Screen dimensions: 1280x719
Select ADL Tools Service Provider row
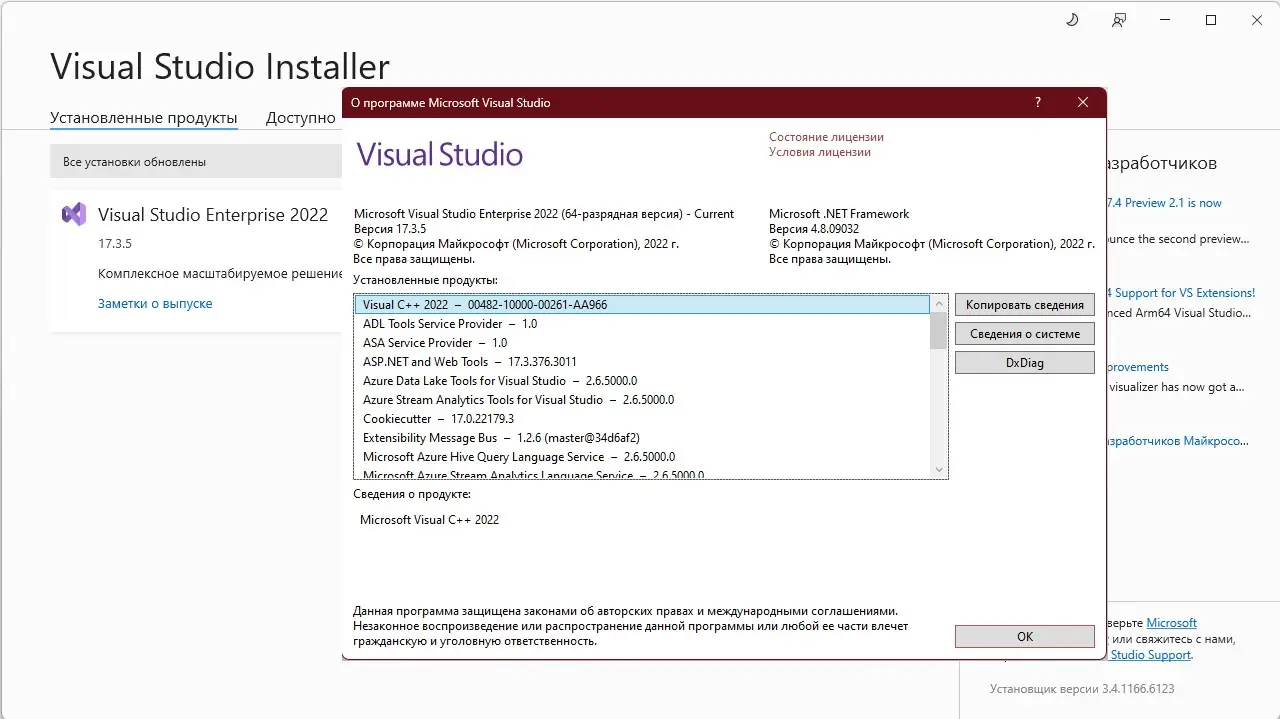tap(642, 324)
